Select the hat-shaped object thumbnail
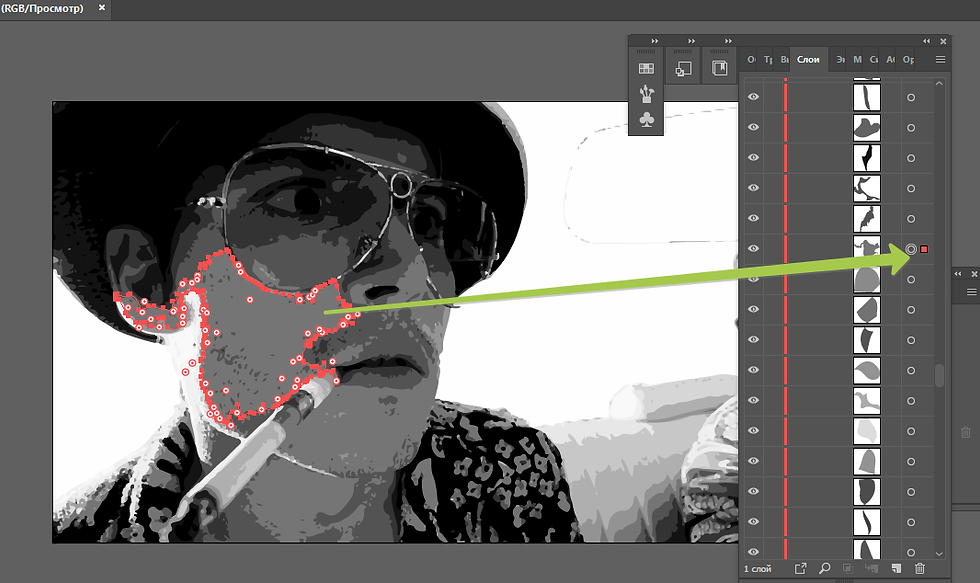Screen dimensions: 980x583 click(867, 127)
